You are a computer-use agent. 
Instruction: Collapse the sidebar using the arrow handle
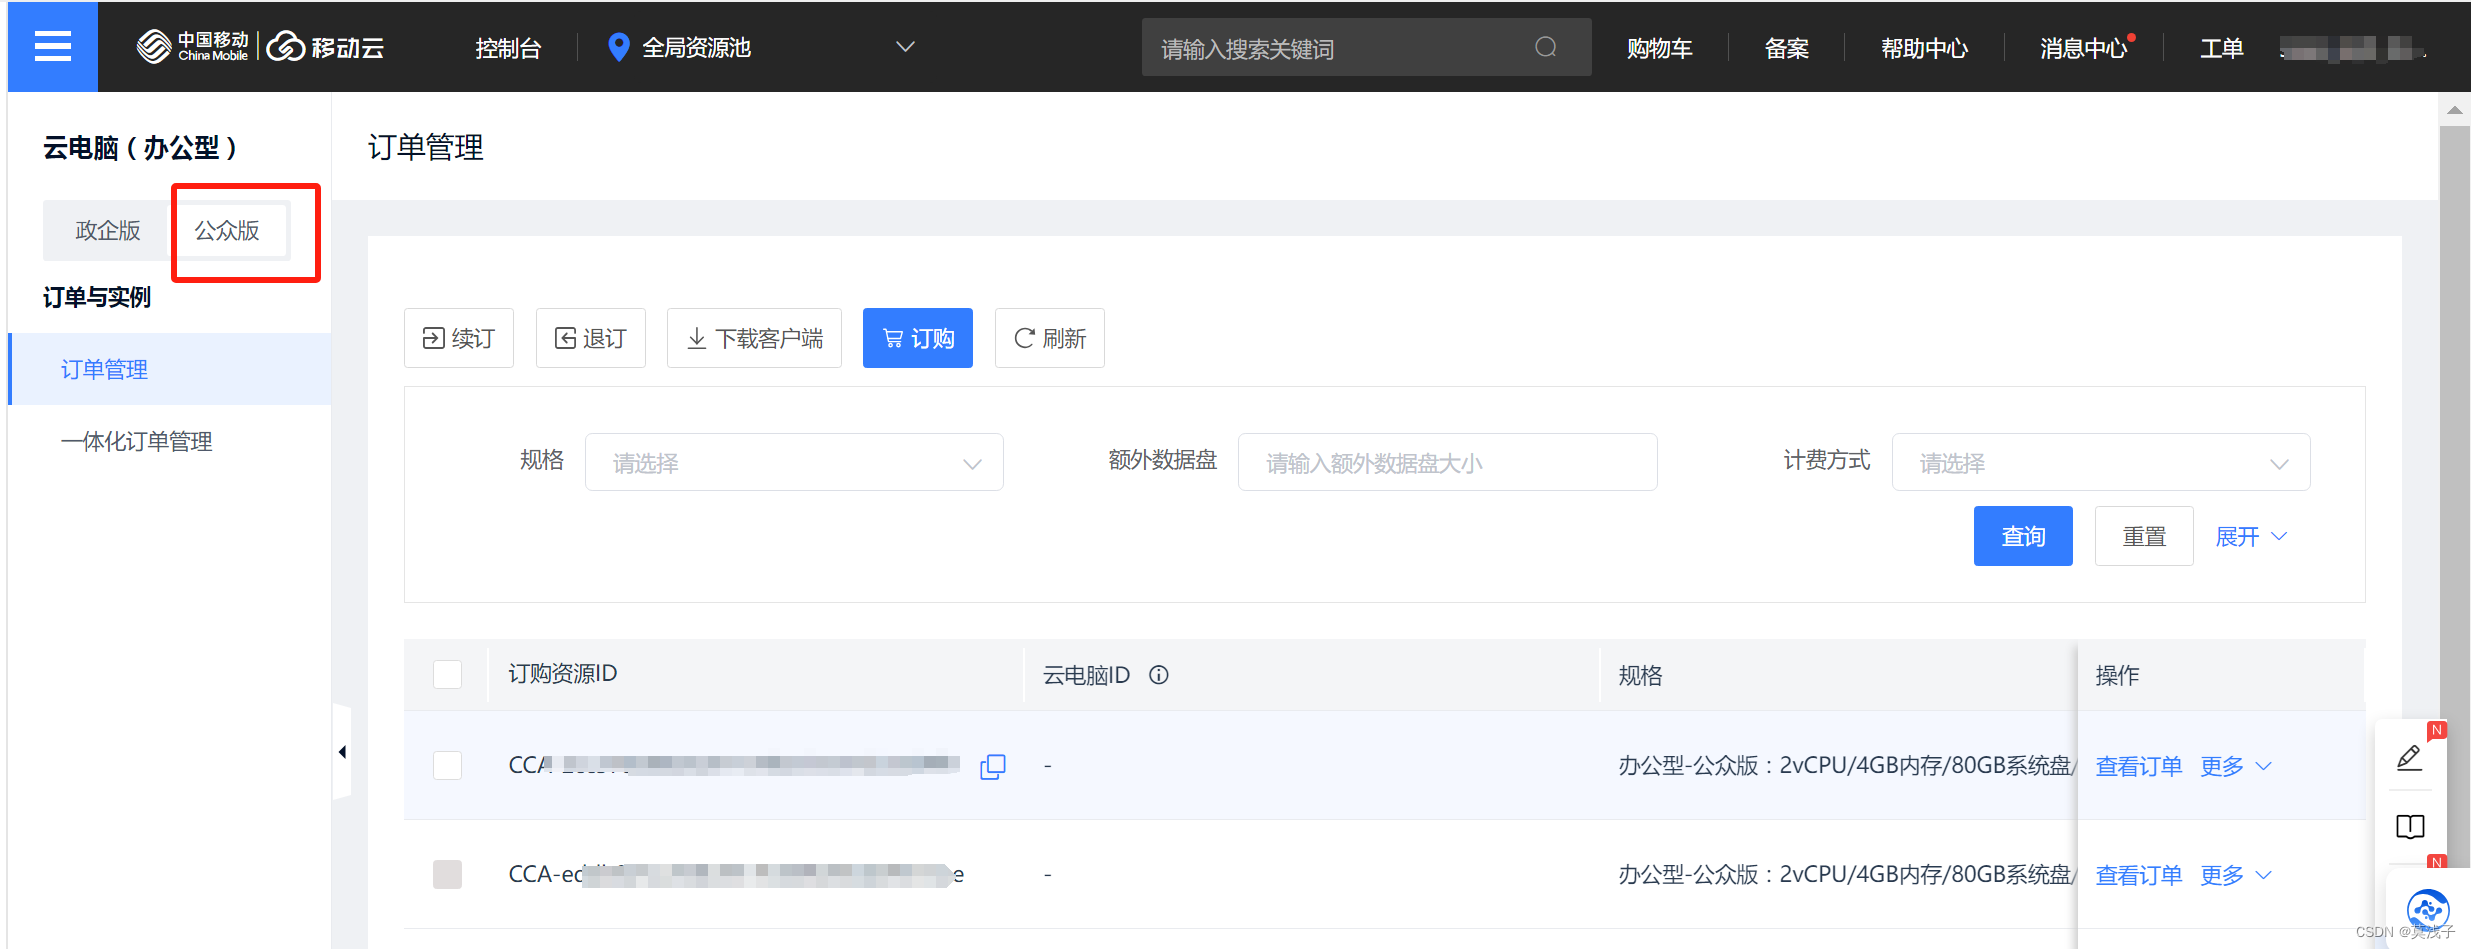click(x=342, y=752)
